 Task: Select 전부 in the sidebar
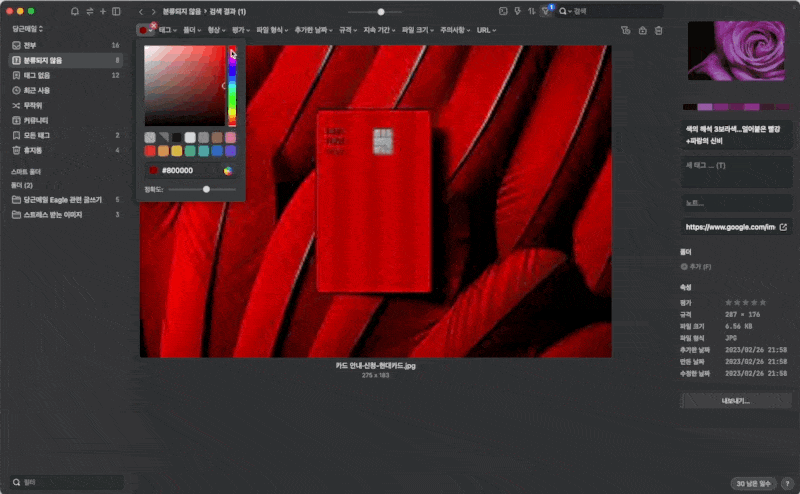[x=66, y=45]
